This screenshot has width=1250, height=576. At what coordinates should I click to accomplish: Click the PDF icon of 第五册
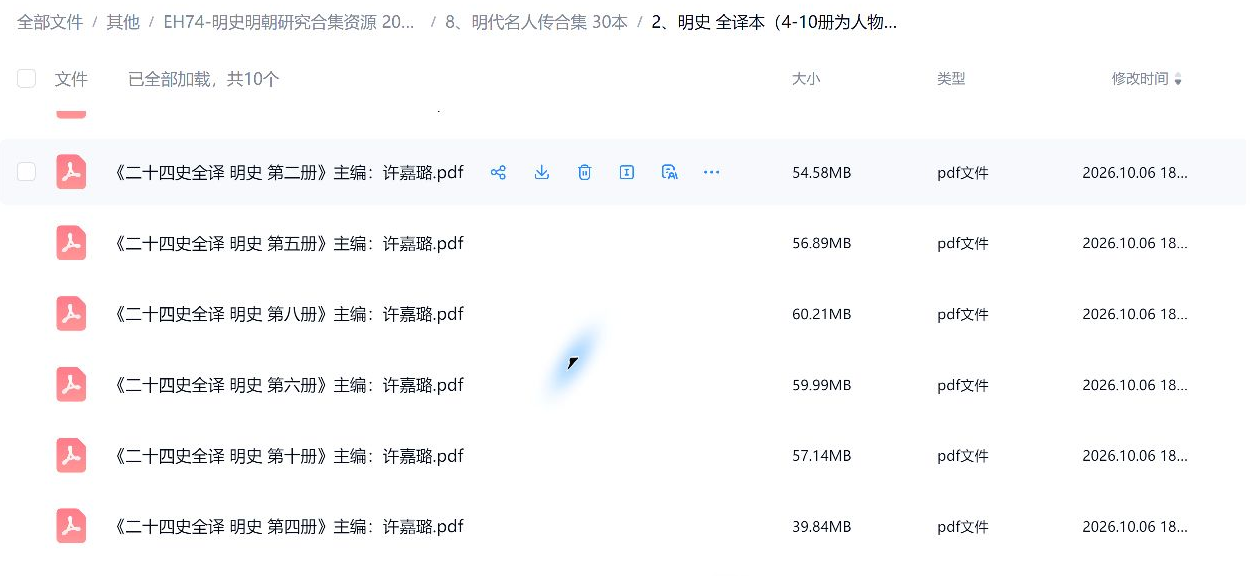pyautogui.click(x=71, y=243)
